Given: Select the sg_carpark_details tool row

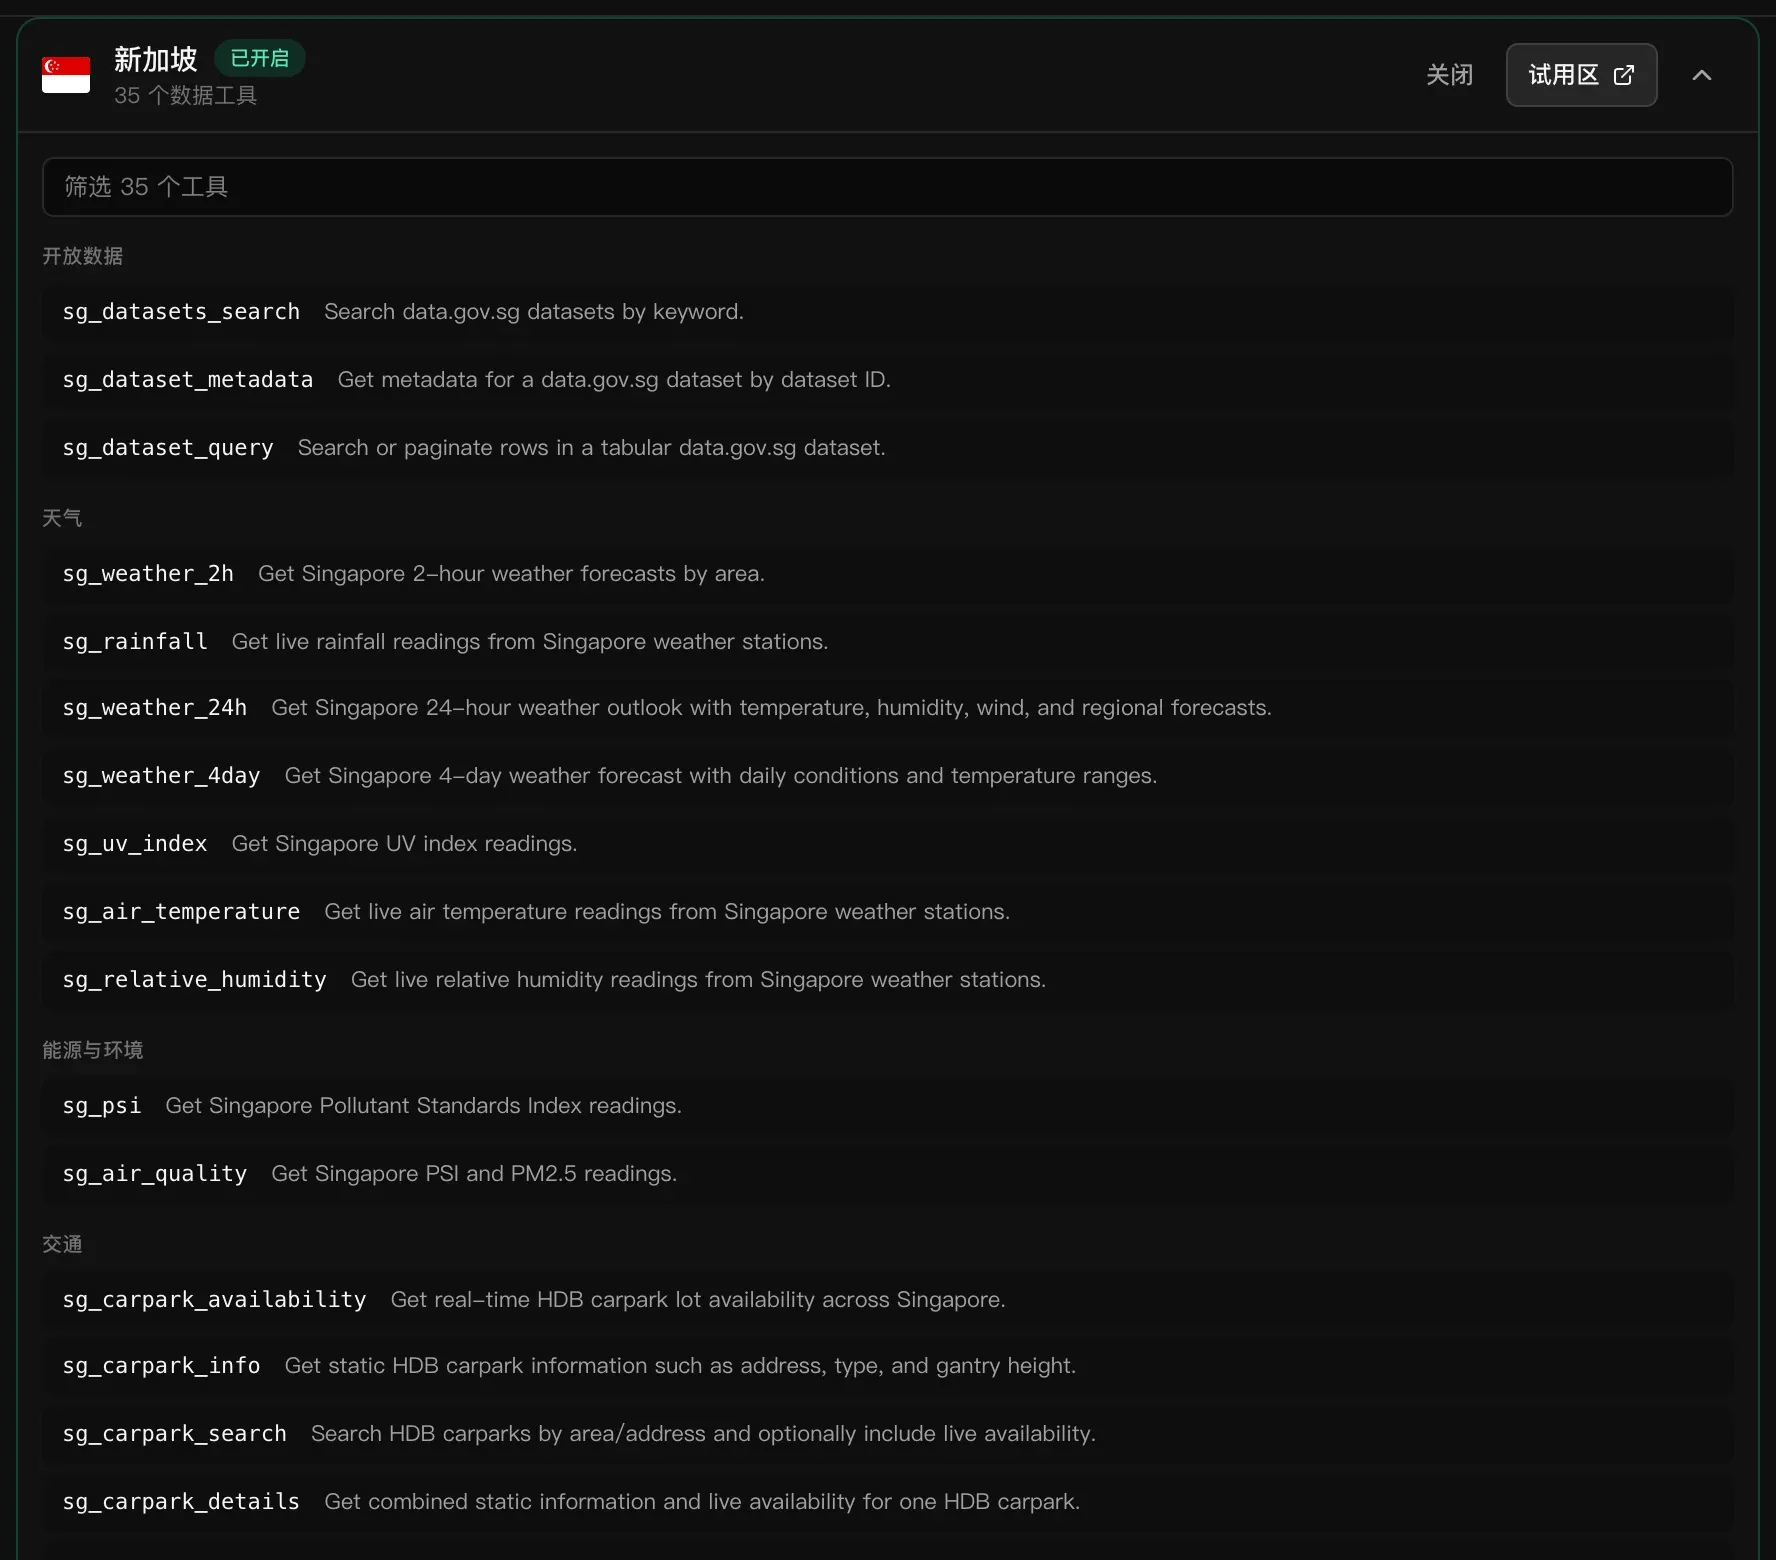Looking at the screenshot, I should (887, 1502).
